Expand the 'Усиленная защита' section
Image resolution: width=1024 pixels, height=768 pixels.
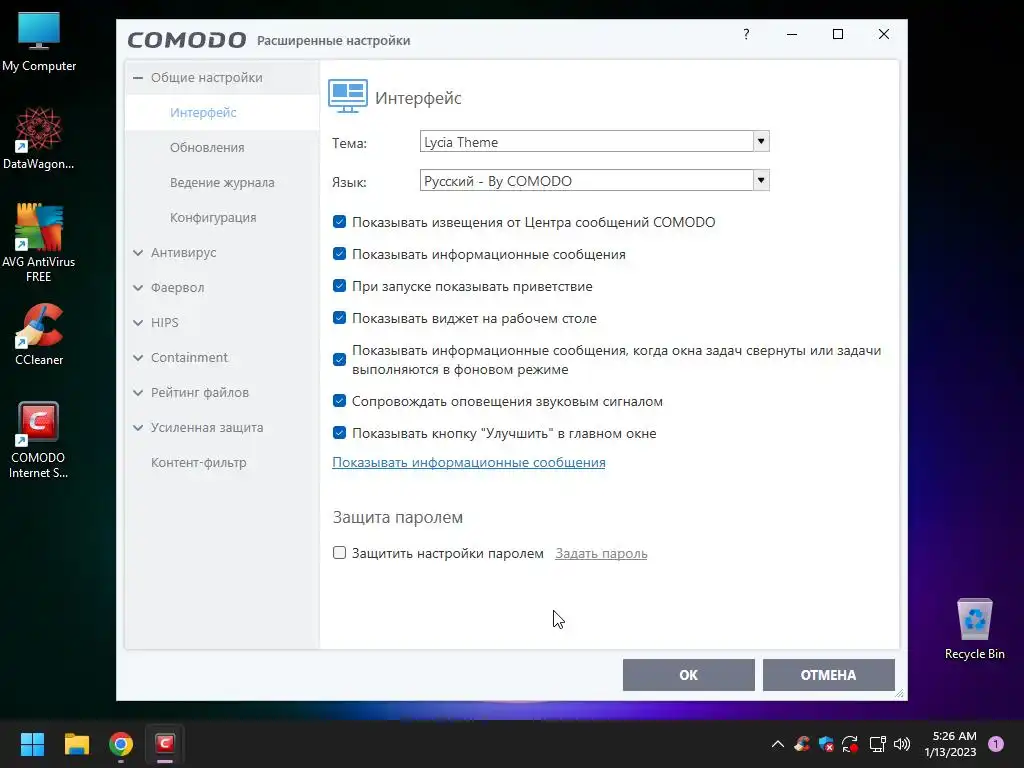coord(138,428)
